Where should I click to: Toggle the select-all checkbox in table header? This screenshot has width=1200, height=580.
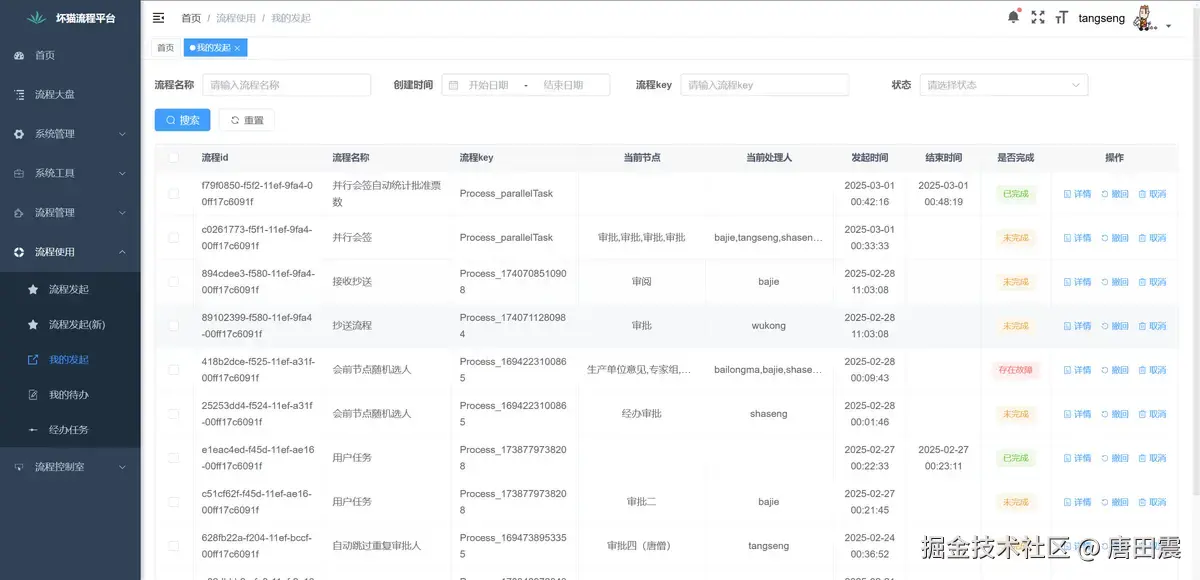point(174,158)
